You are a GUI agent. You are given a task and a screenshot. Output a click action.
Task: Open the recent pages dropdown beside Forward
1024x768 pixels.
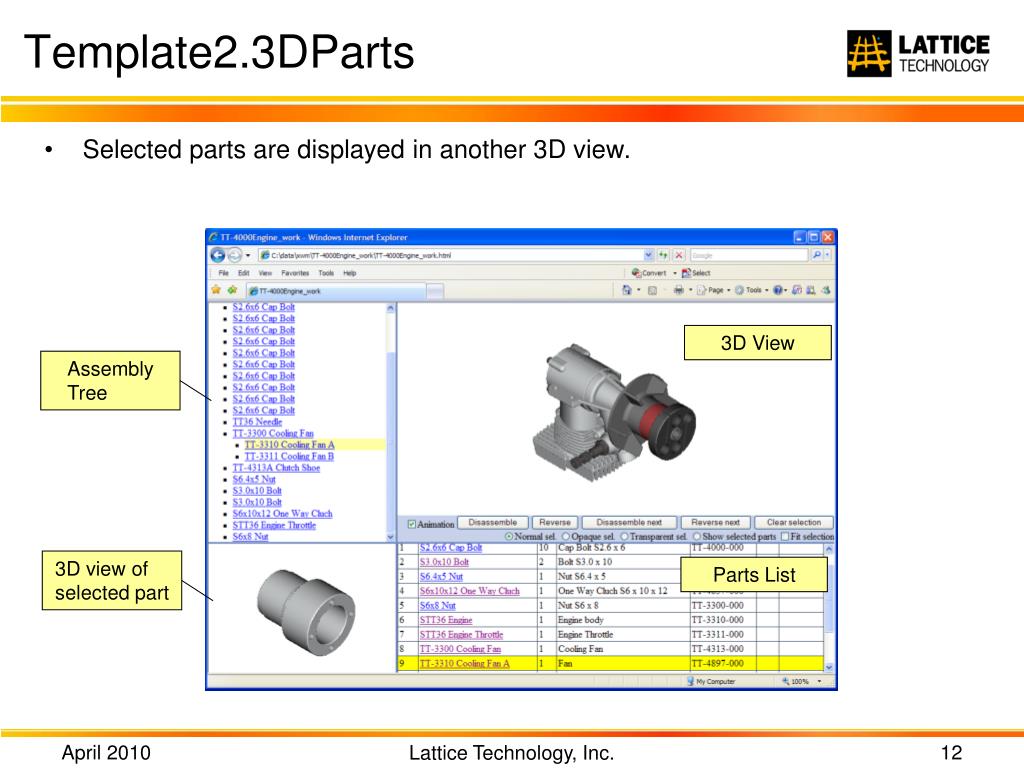point(248,255)
